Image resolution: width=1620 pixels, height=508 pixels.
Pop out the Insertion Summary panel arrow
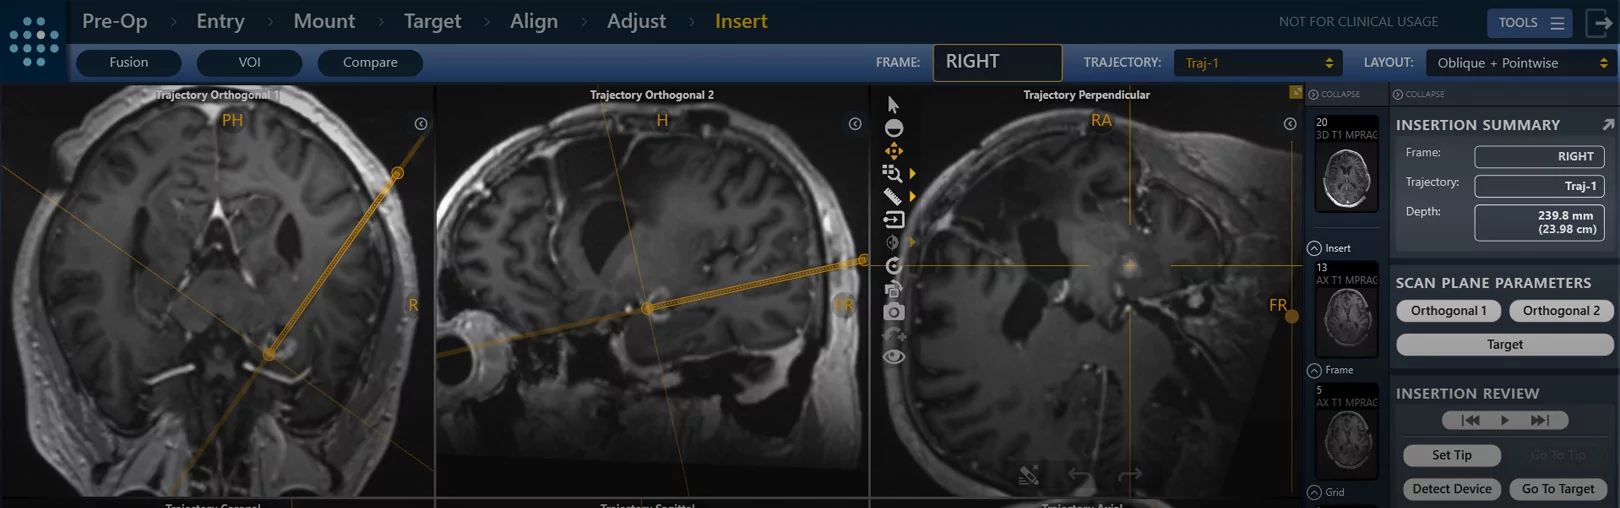[x=1608, y=125]
